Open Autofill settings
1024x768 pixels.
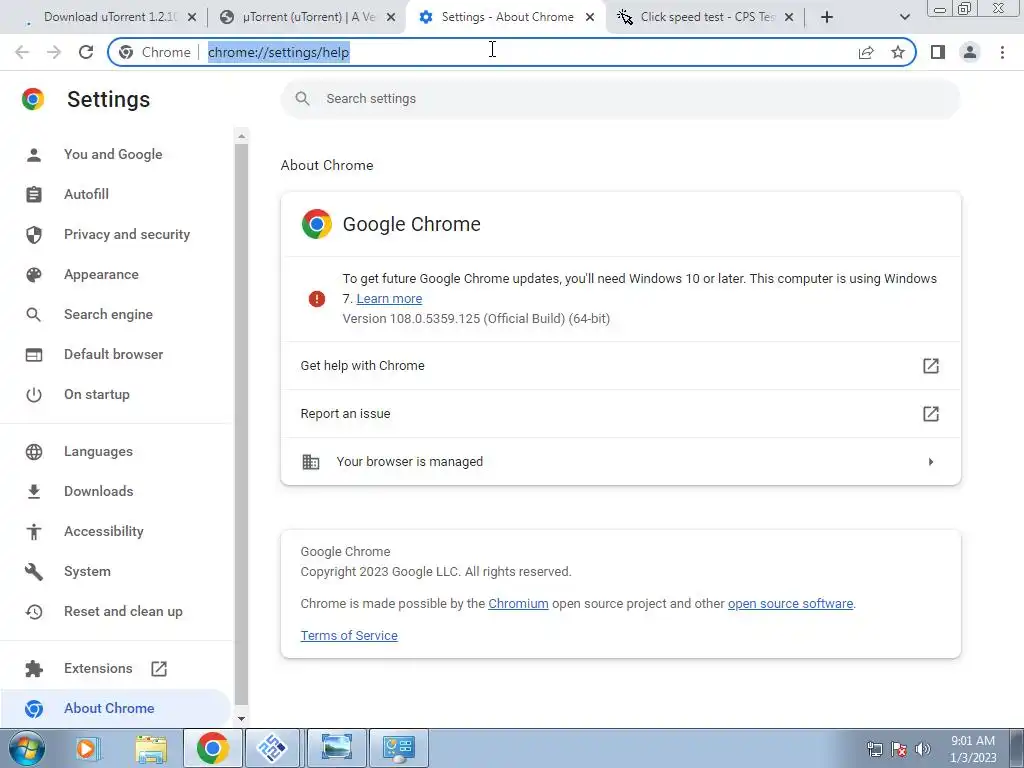click(x=114, y=195)
